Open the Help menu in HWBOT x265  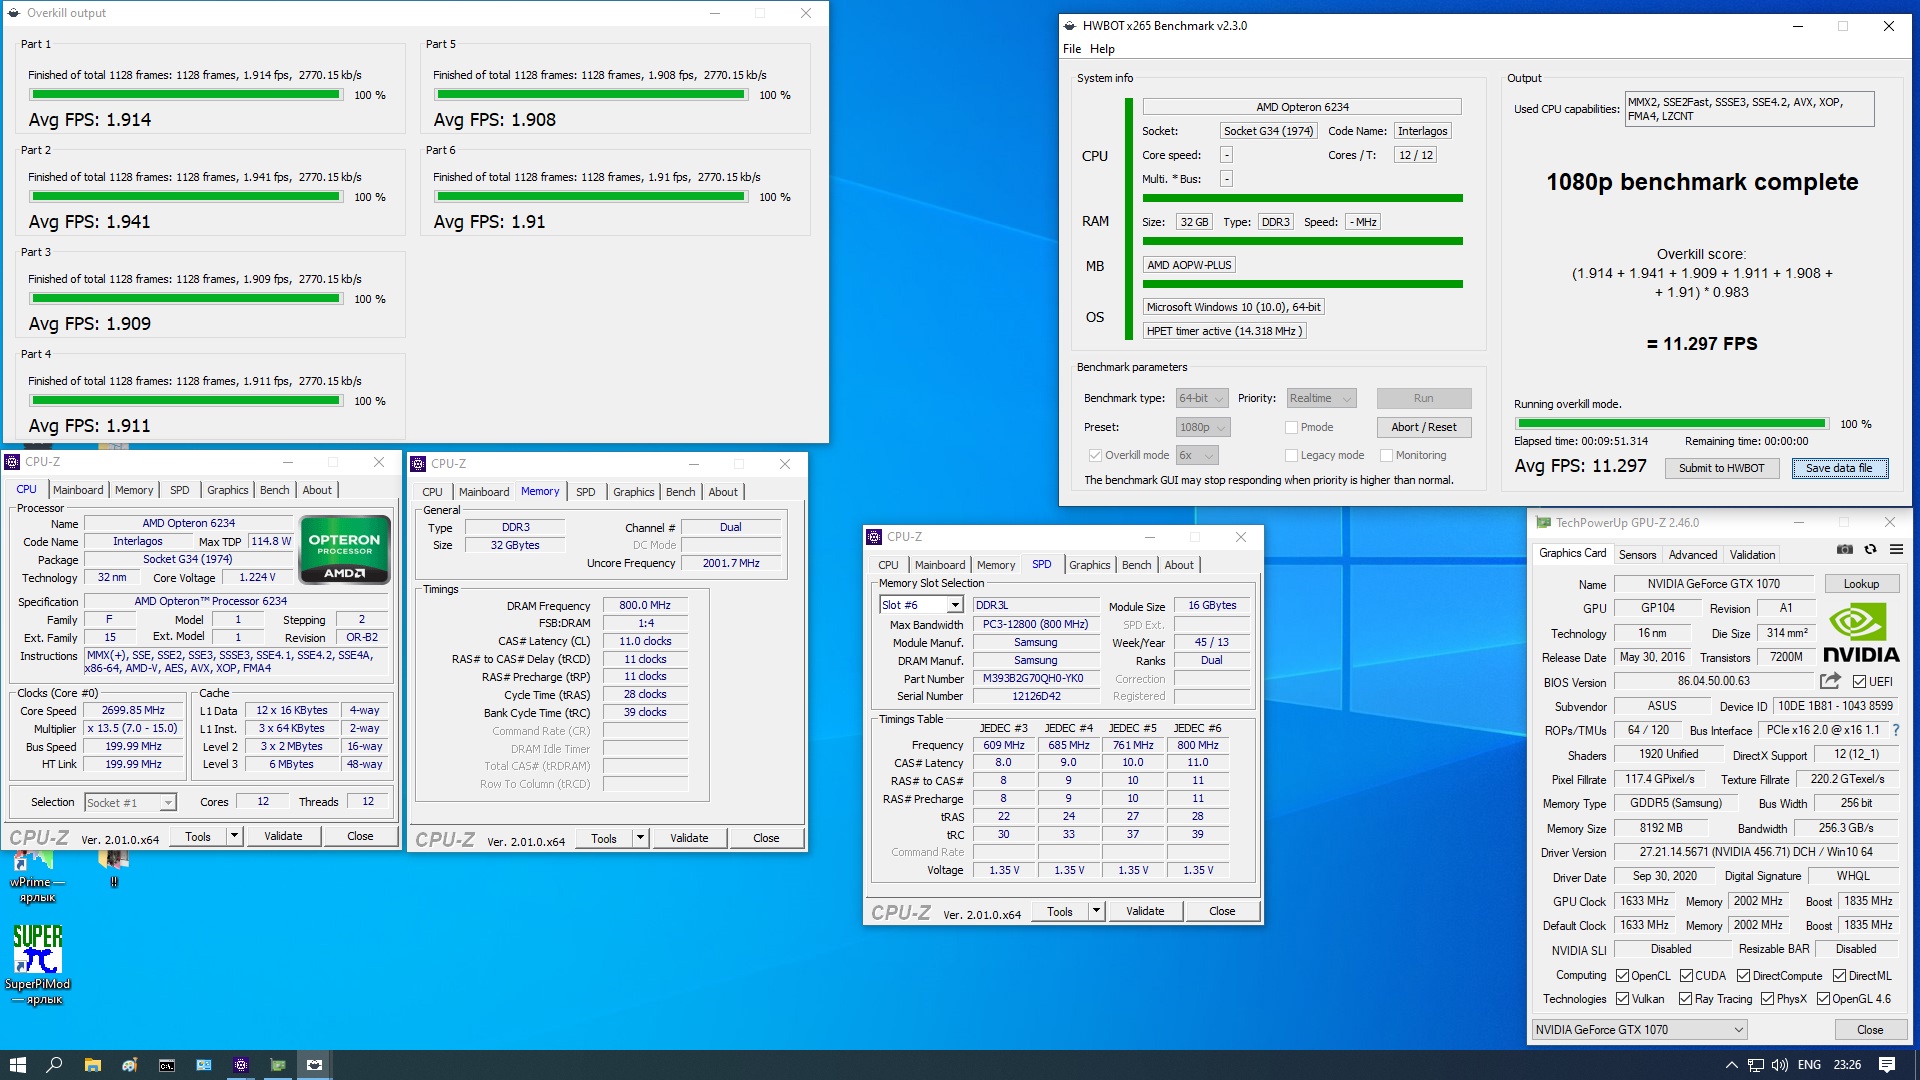pyautogui.click(x=1102, y=49)
